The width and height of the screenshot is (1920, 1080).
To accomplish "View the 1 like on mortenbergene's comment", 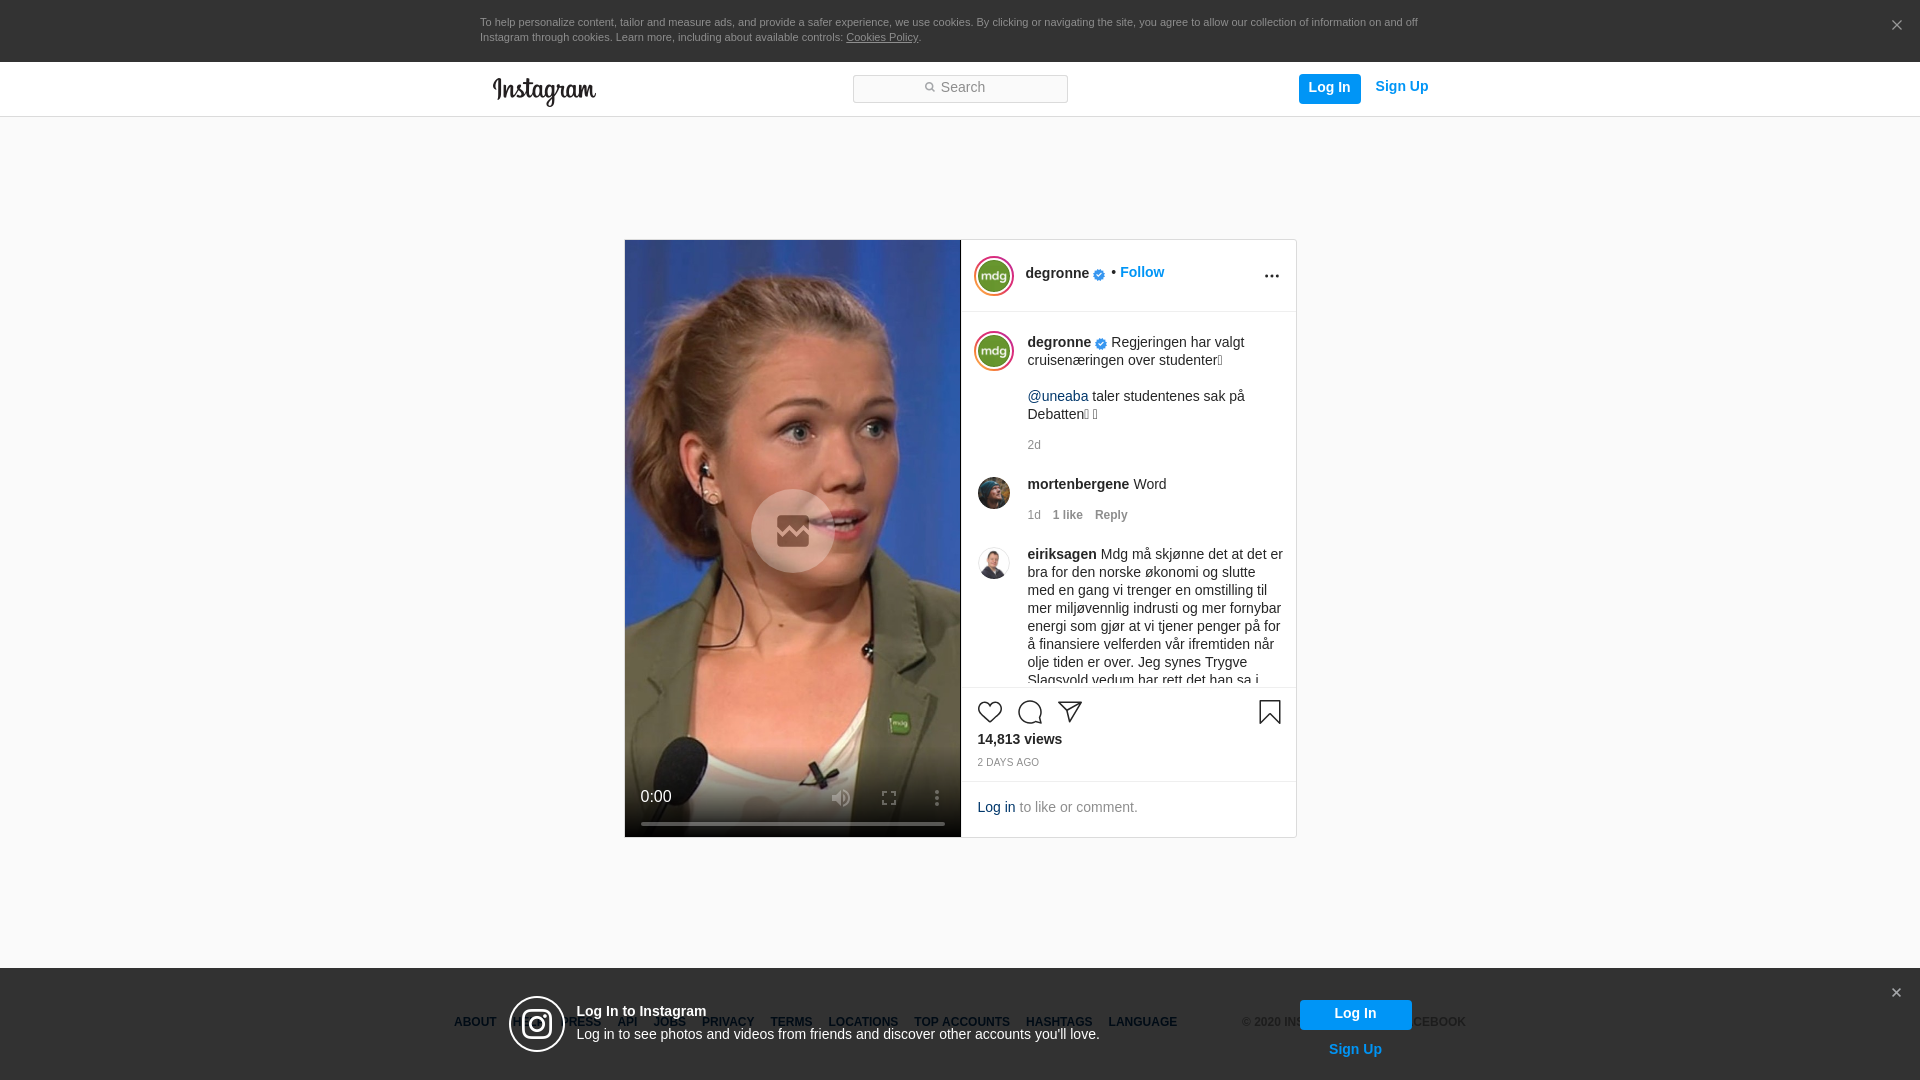I will click(1068, 515).
